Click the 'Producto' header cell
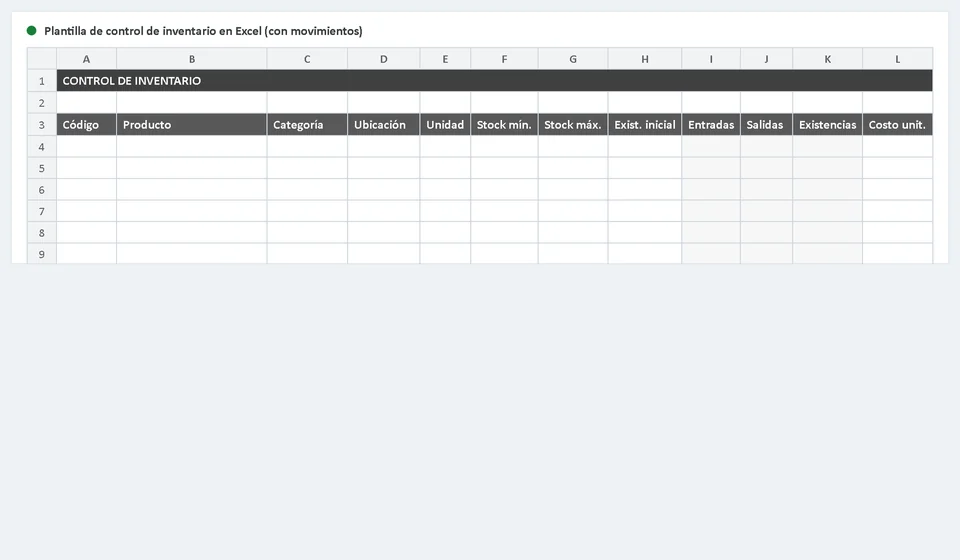Viewport: 960px width, 560px height. 192,125
